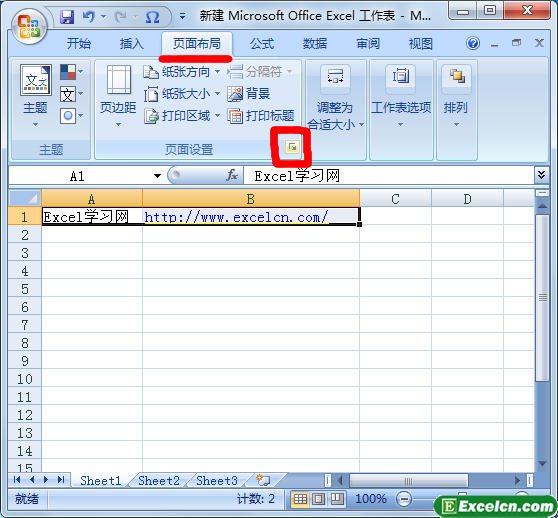Select row 5 header
This screenshot has height=518, width=558.
tap(25, 289)
